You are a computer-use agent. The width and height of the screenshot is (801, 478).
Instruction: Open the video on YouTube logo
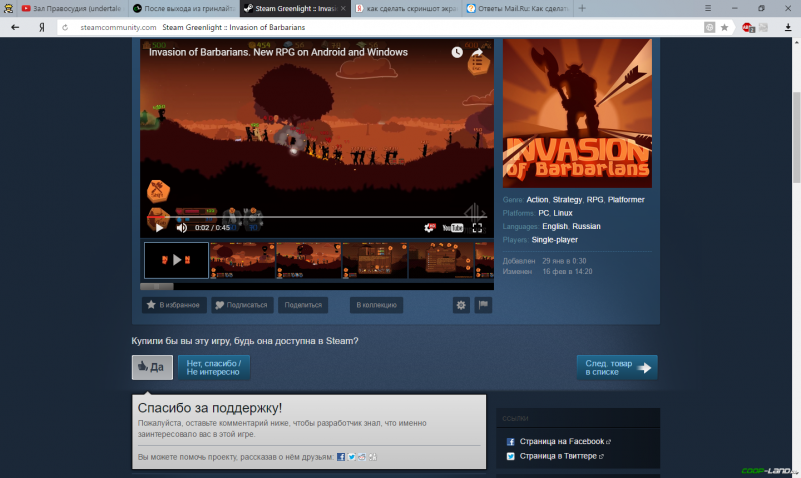(453, 228)
